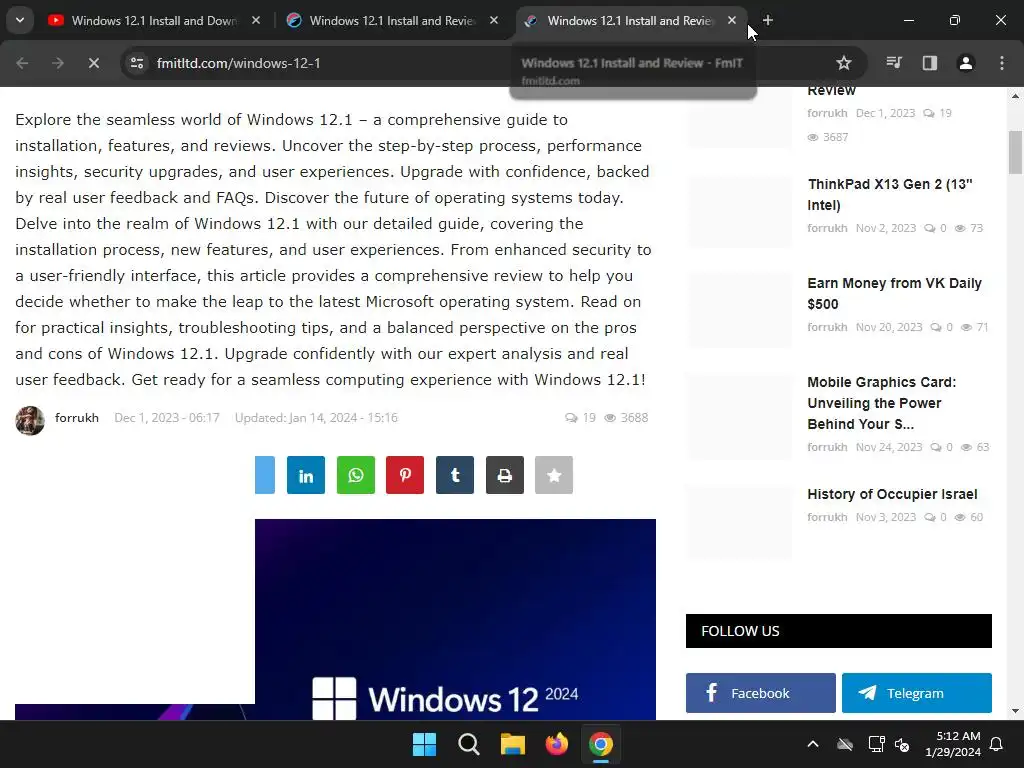Close the active third tab
1024x768 pixels.
pos(732,20)
